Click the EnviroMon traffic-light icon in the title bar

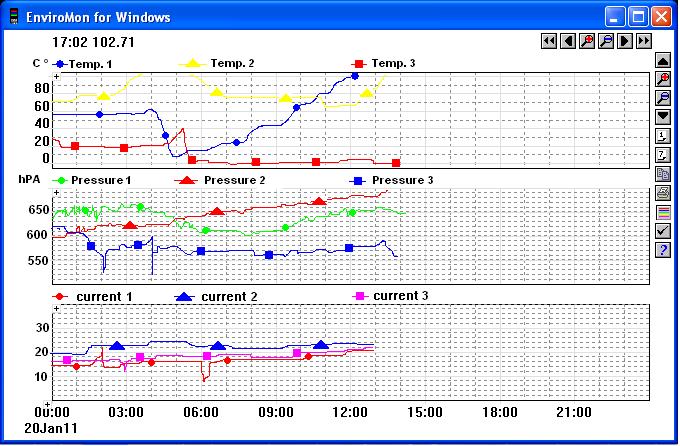click(x=14, y=16)
